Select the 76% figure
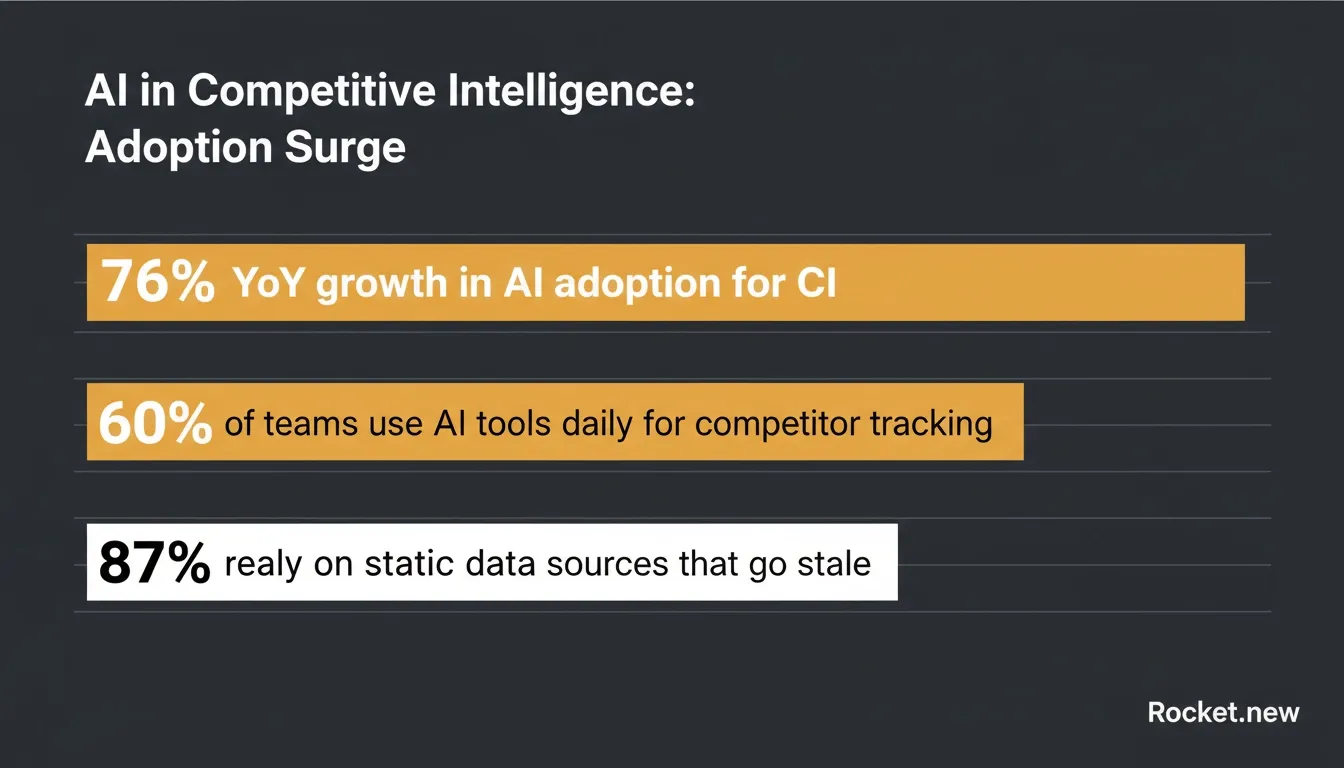 [158, 282]
